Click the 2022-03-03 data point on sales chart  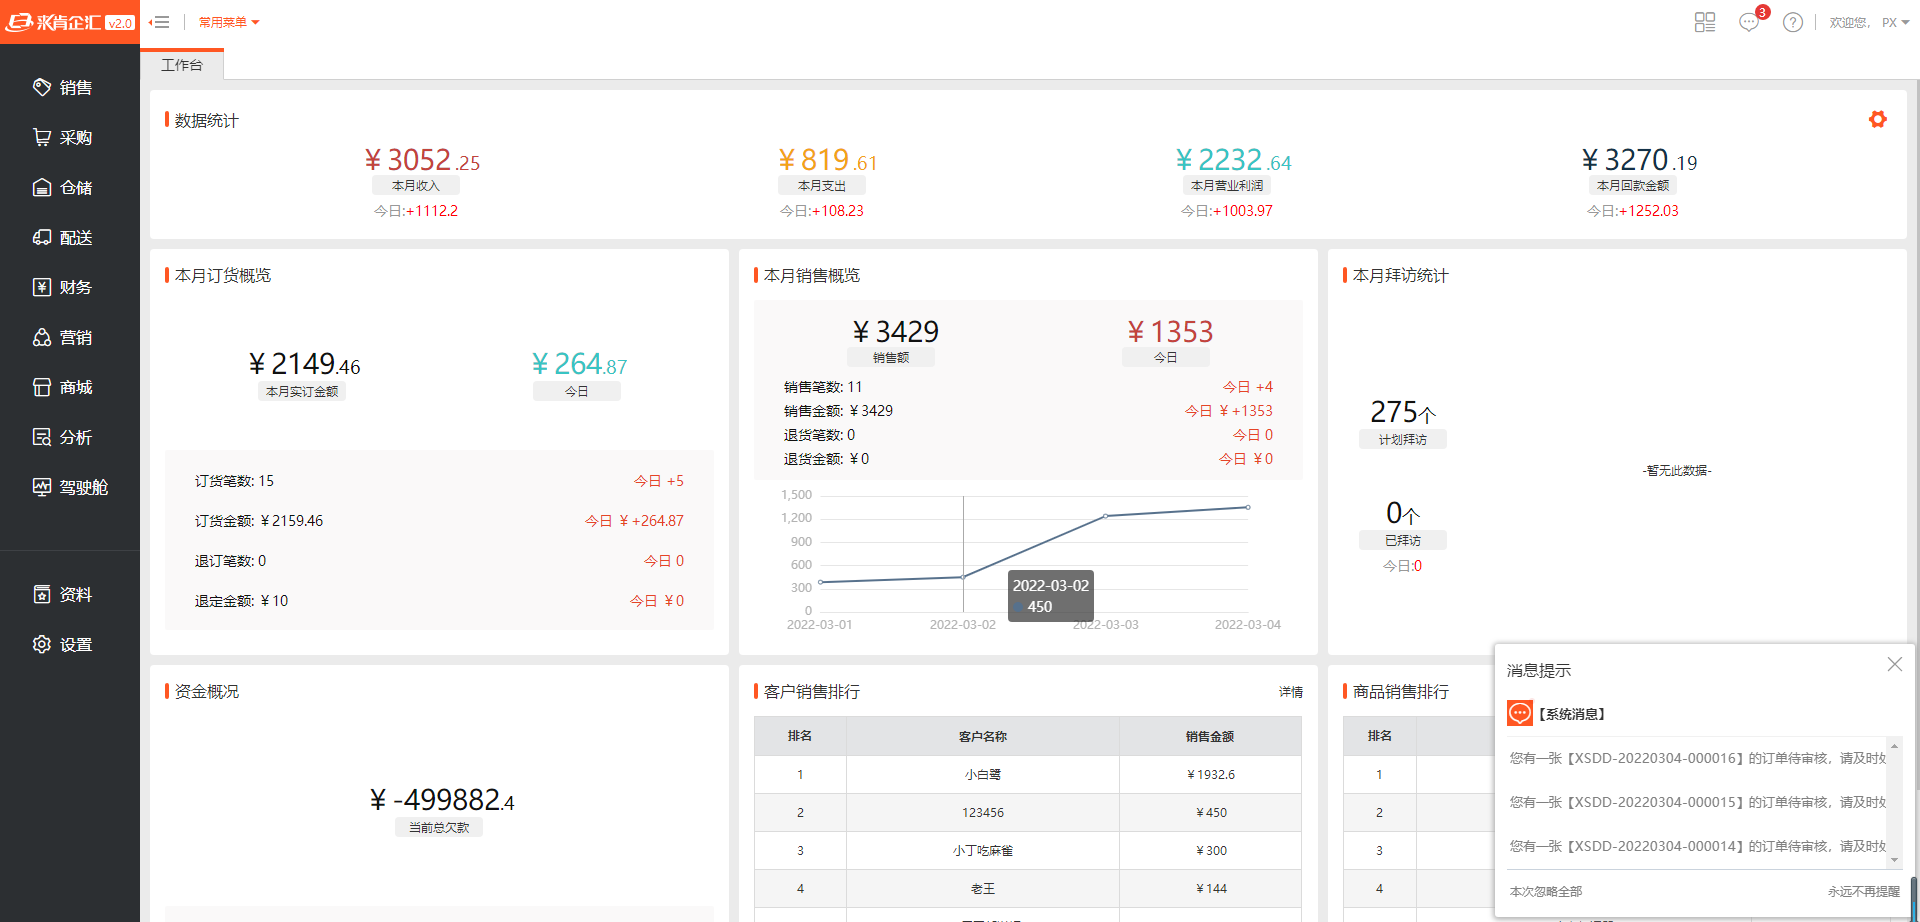(1105, 516)
